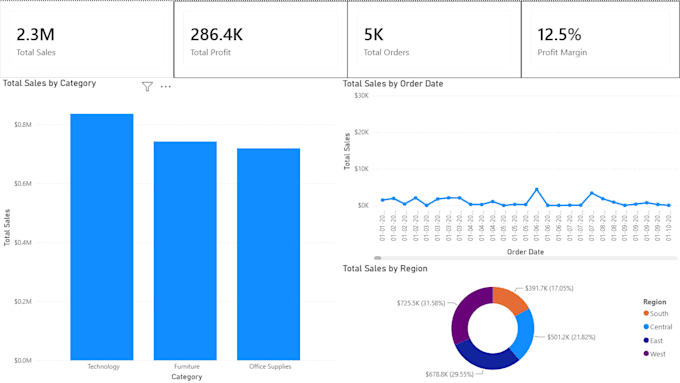This screenshot has width=680, height=383.
Task: Click the Region legend heading
Action: coord(655,302)
